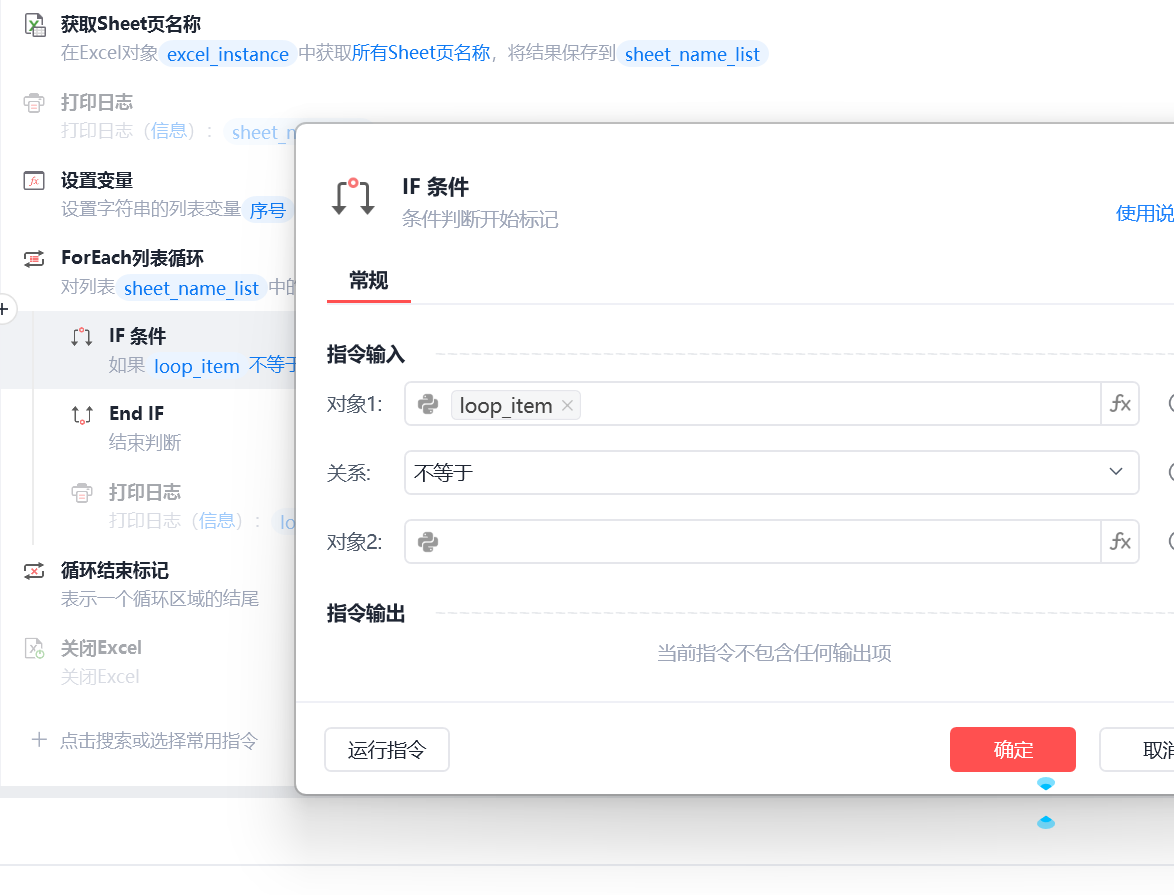Click the 序号 variable tag in 设置变量
Image resolution: width=1174 pixels, height=895 pixels.
tap(267, 210)
